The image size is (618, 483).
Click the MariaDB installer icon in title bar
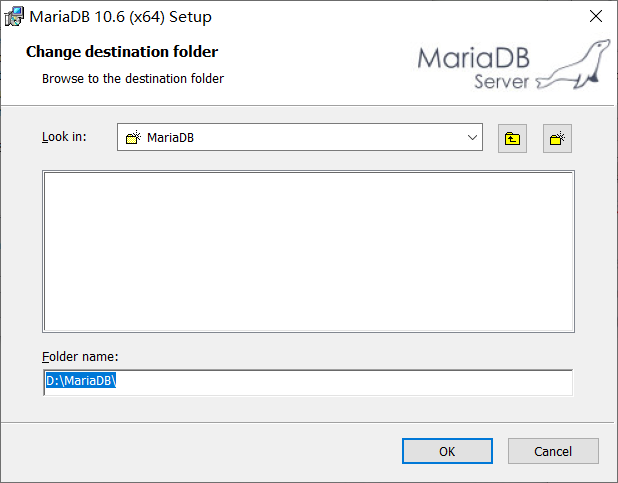coord(14,17)
